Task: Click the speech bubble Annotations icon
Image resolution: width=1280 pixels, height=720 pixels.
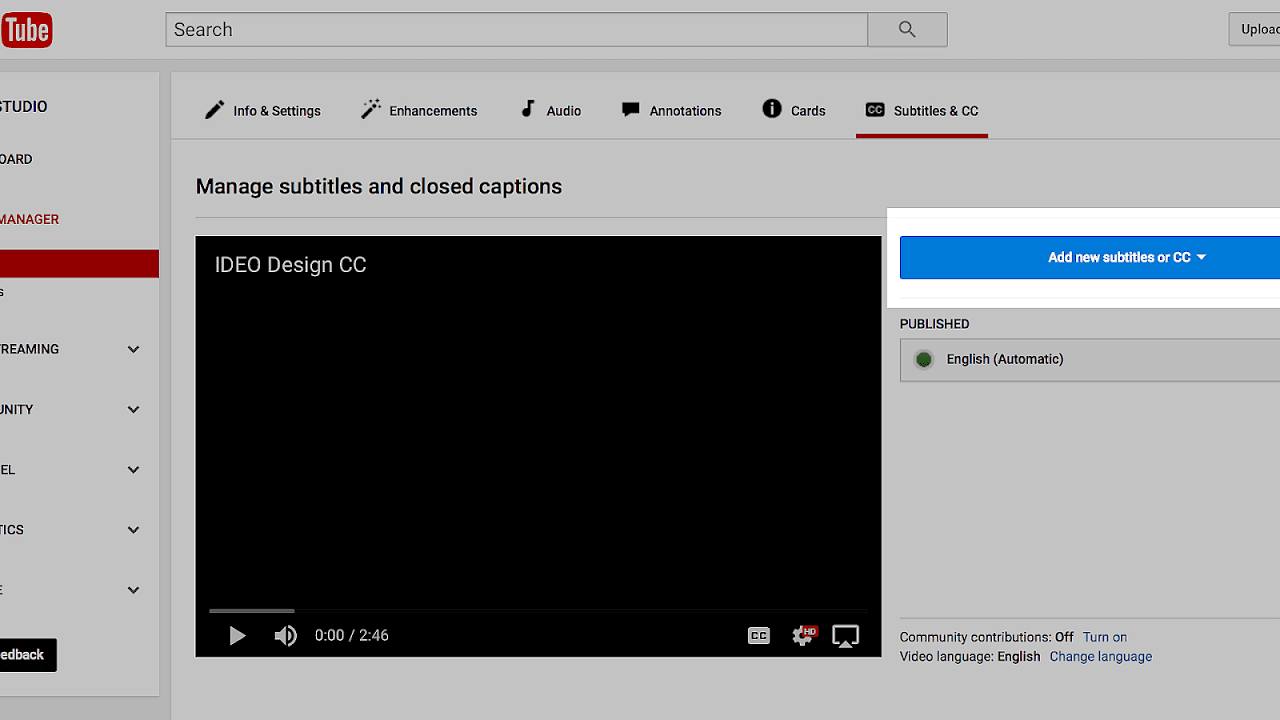Action: pos(630,110)
